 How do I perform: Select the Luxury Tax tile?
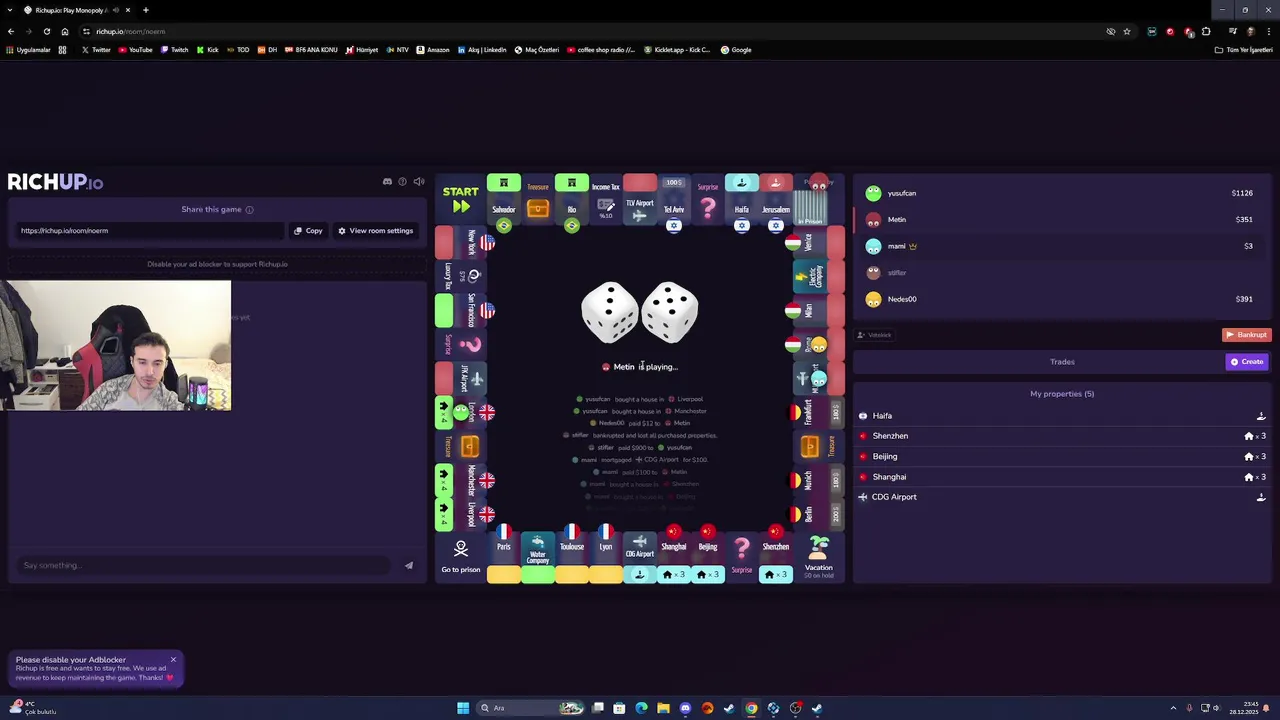pyautogui.click(x=461, y=276)
